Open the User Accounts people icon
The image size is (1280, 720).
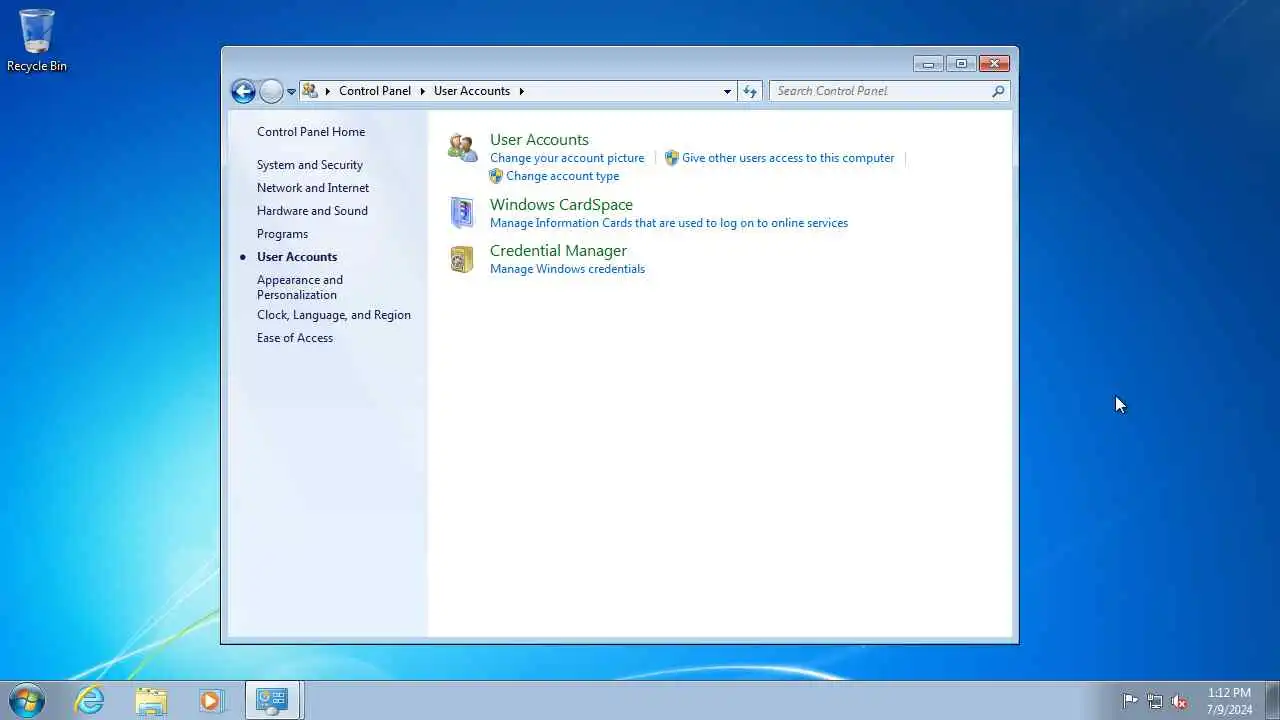click(462, 148)
